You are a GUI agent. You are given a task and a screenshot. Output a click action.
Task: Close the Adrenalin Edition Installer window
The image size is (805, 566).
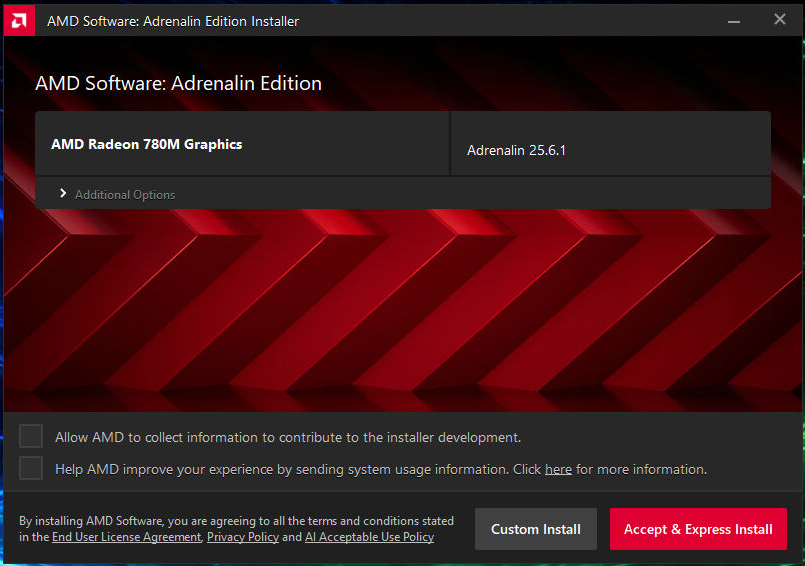pyautogui.click(x=779, y=20)
